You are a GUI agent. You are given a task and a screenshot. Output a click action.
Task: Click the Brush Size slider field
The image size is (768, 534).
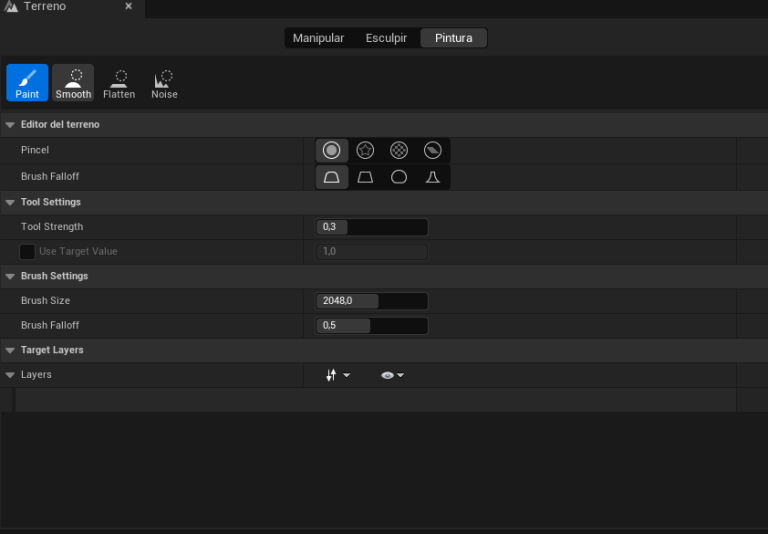point(372,301)
